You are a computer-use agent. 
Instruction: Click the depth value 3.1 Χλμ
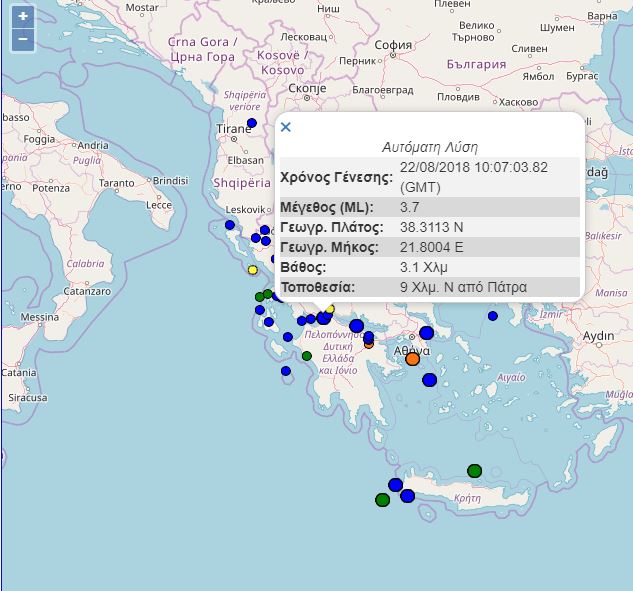click(x=424, y=267)
